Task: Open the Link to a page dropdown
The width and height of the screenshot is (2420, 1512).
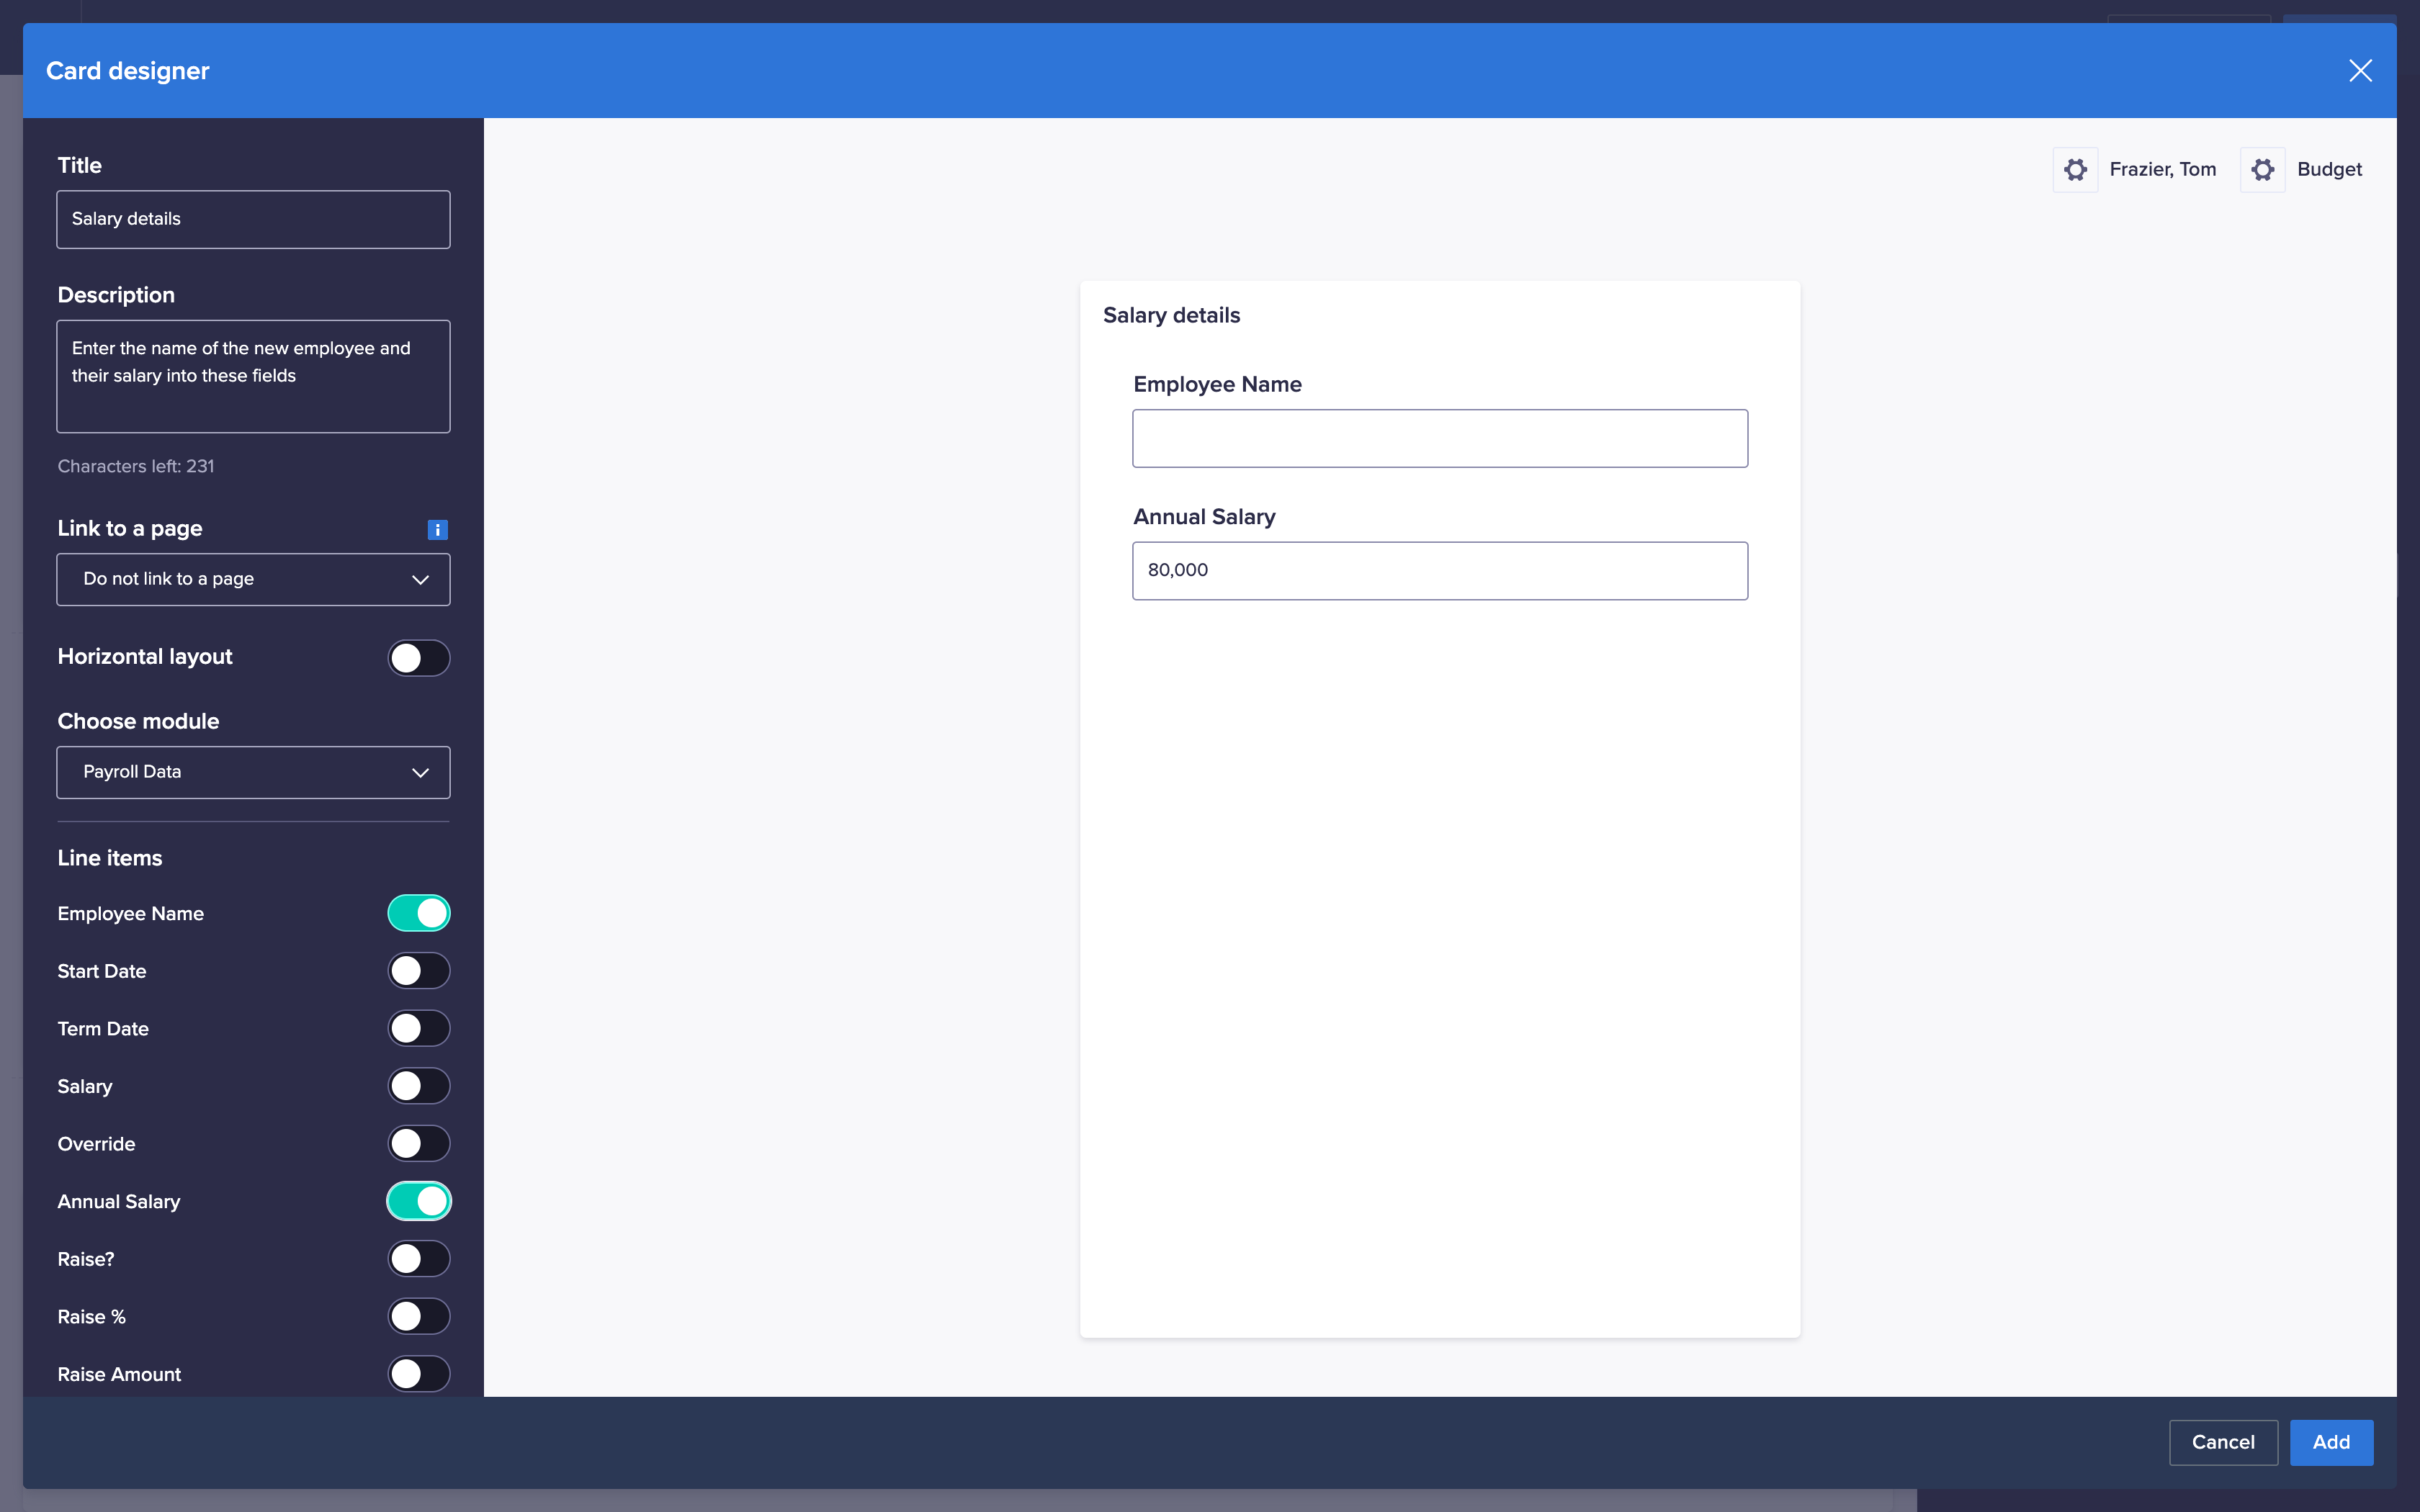Action: click(253, 579)
